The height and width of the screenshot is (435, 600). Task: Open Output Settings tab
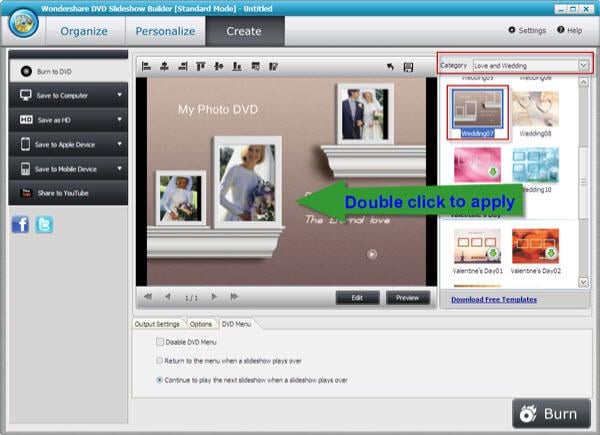(x=157, y=324)
